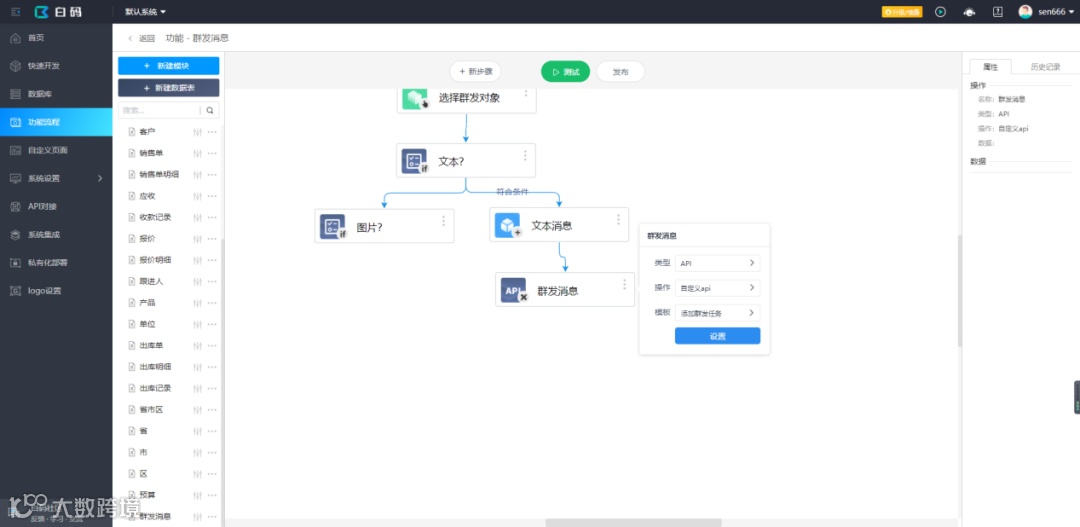Click the 新步骤 add step button
1080x527 pixels.
(x=475, y=71)
